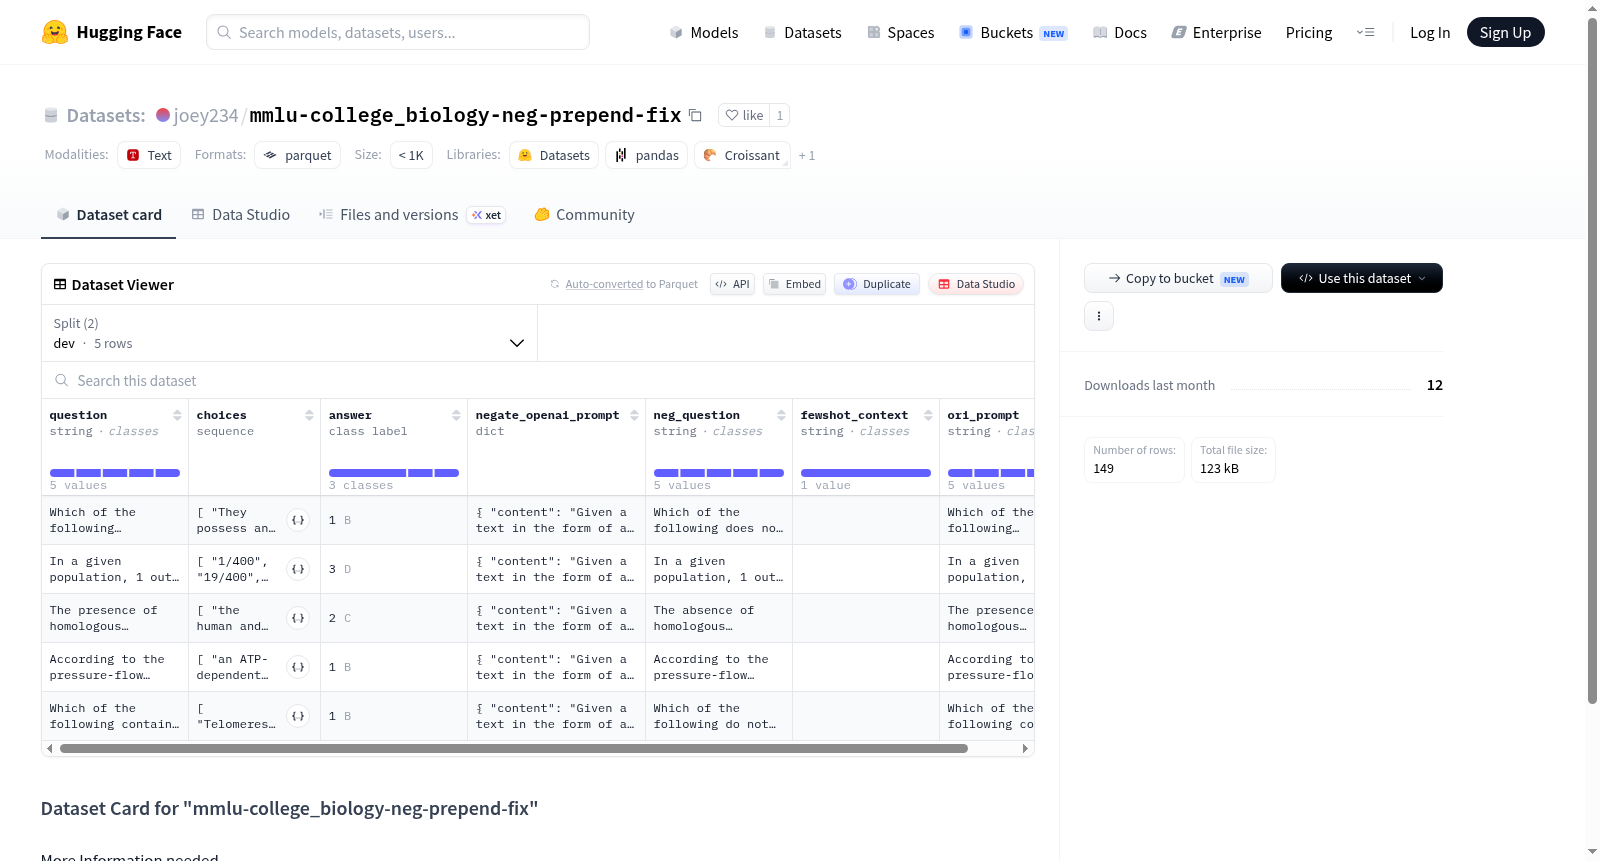Open Models in the top navigation

703,33
